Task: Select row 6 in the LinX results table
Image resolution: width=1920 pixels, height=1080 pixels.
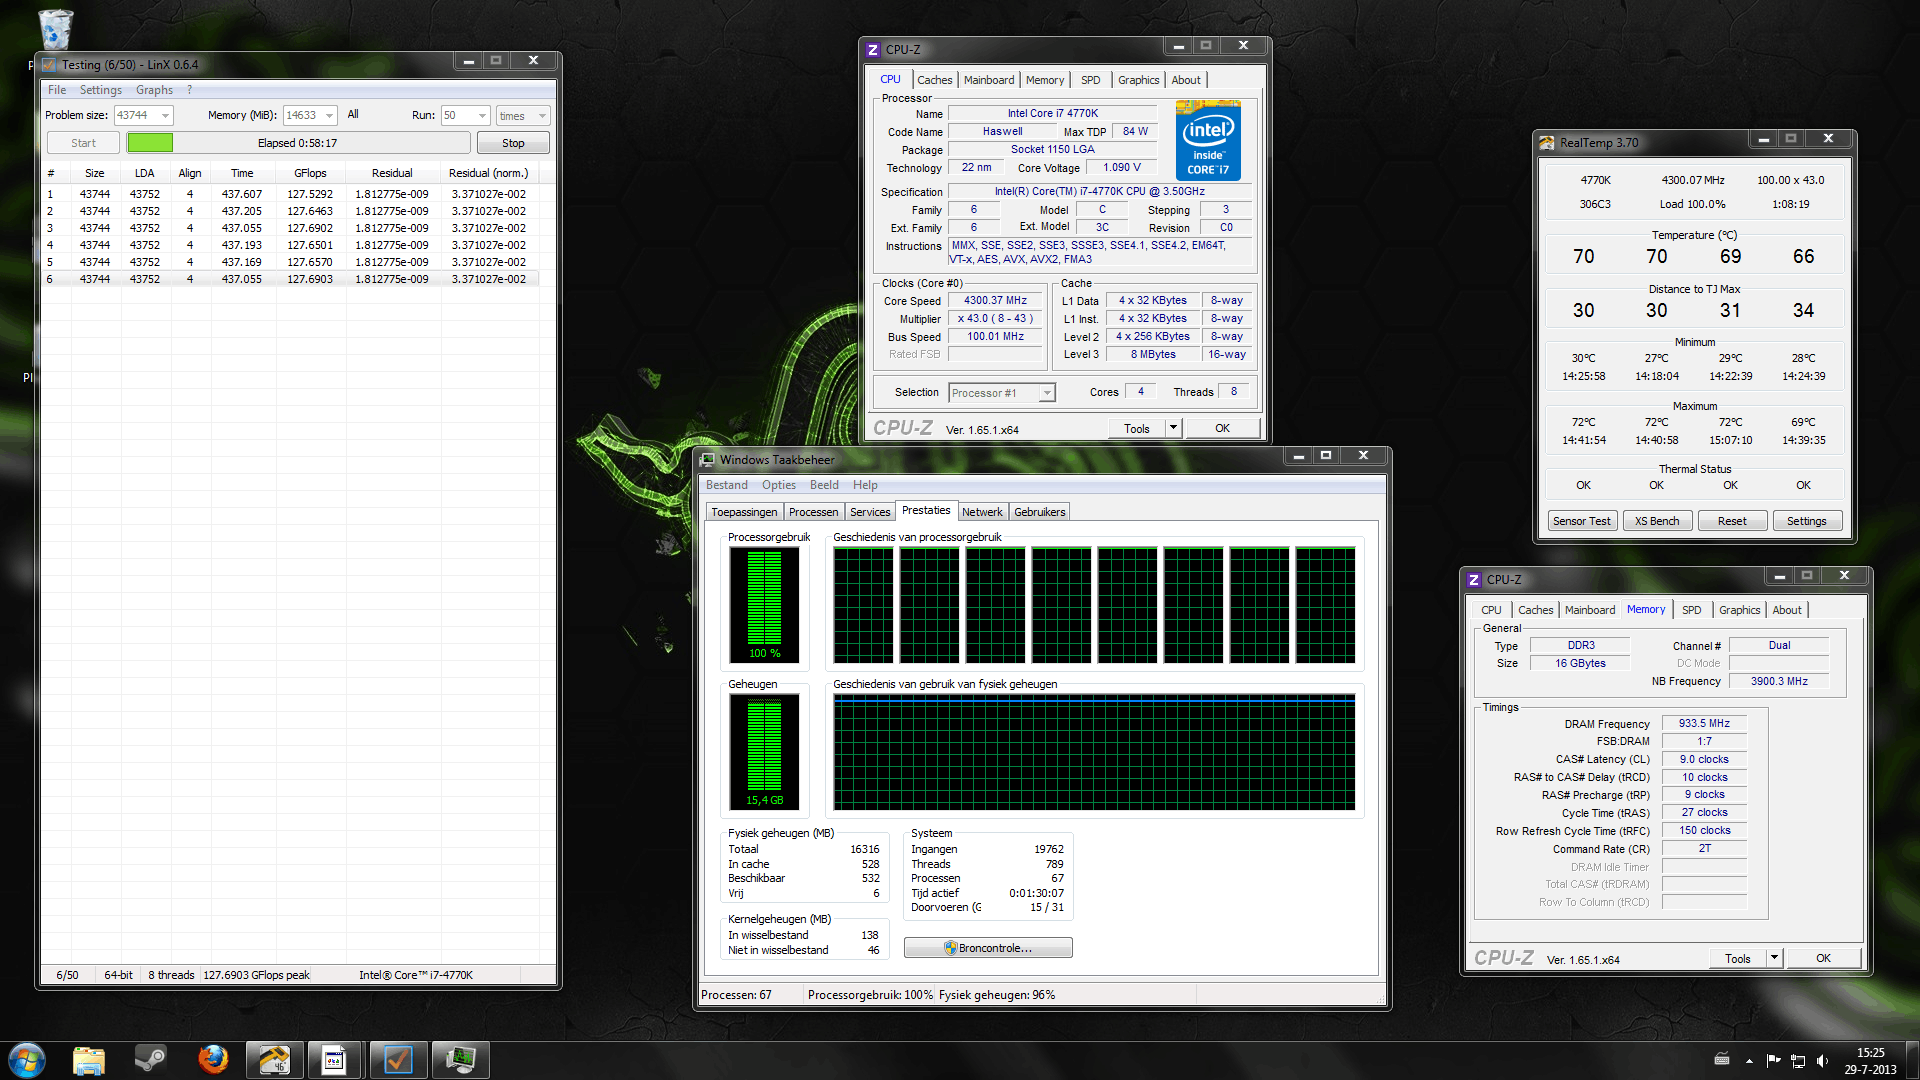Action: point(290,279)
